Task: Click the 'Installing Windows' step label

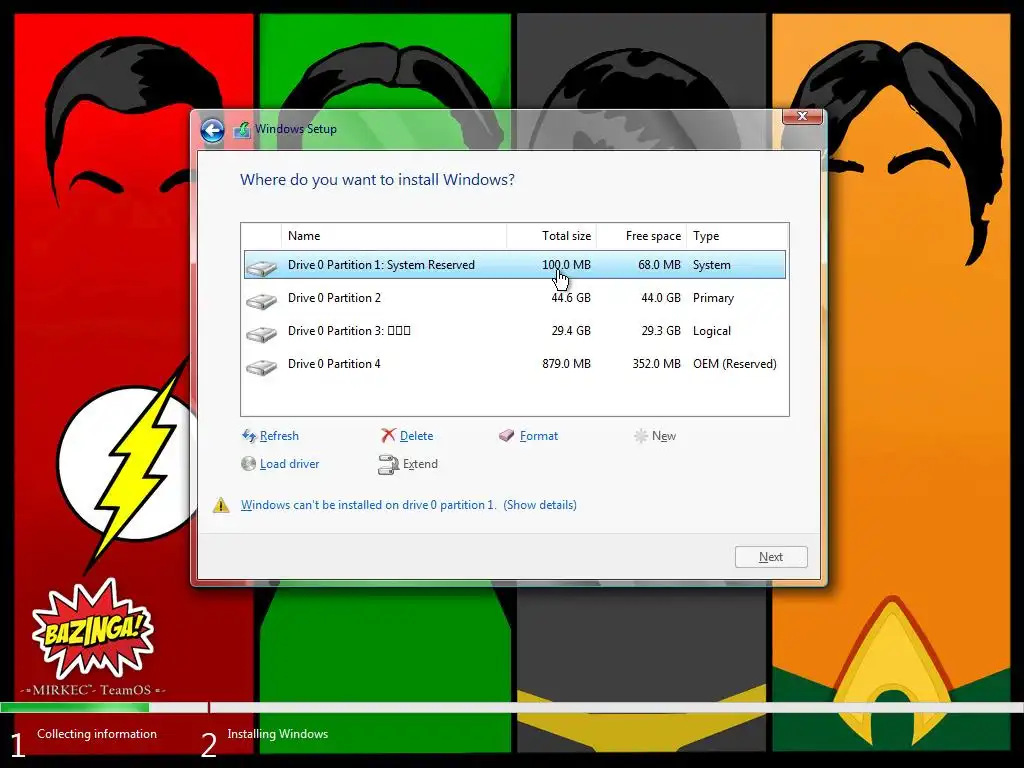Action: [x=278, y=734]
